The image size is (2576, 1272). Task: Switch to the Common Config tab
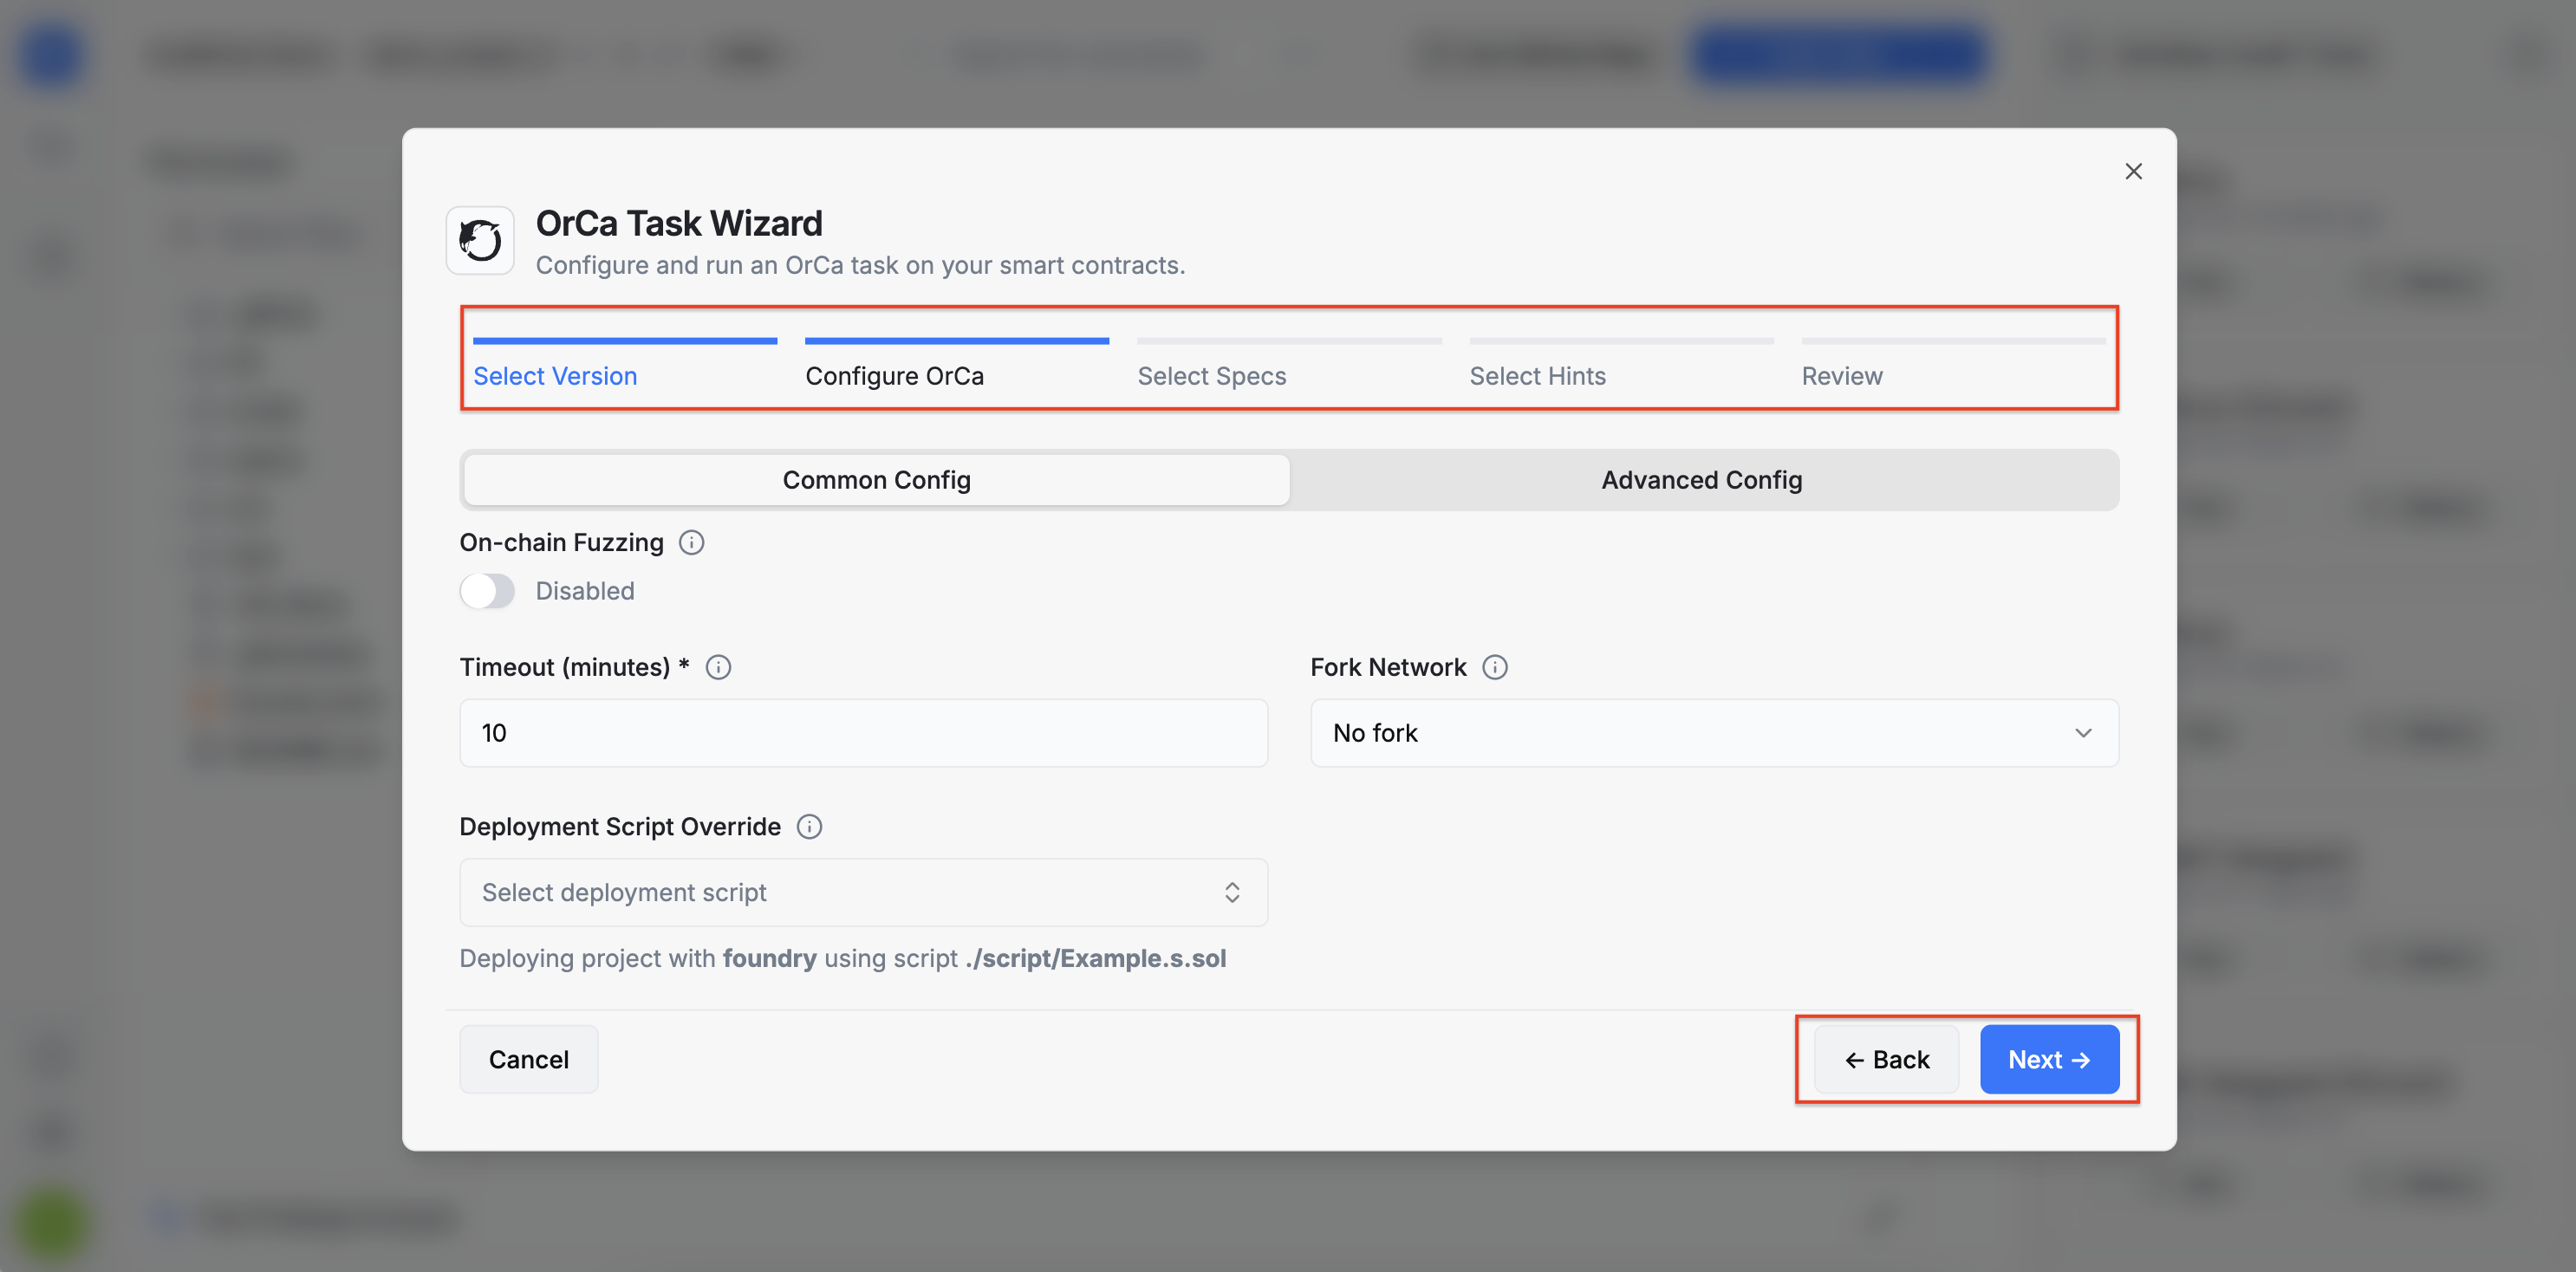pyautogui.click(x=877, y=480)
